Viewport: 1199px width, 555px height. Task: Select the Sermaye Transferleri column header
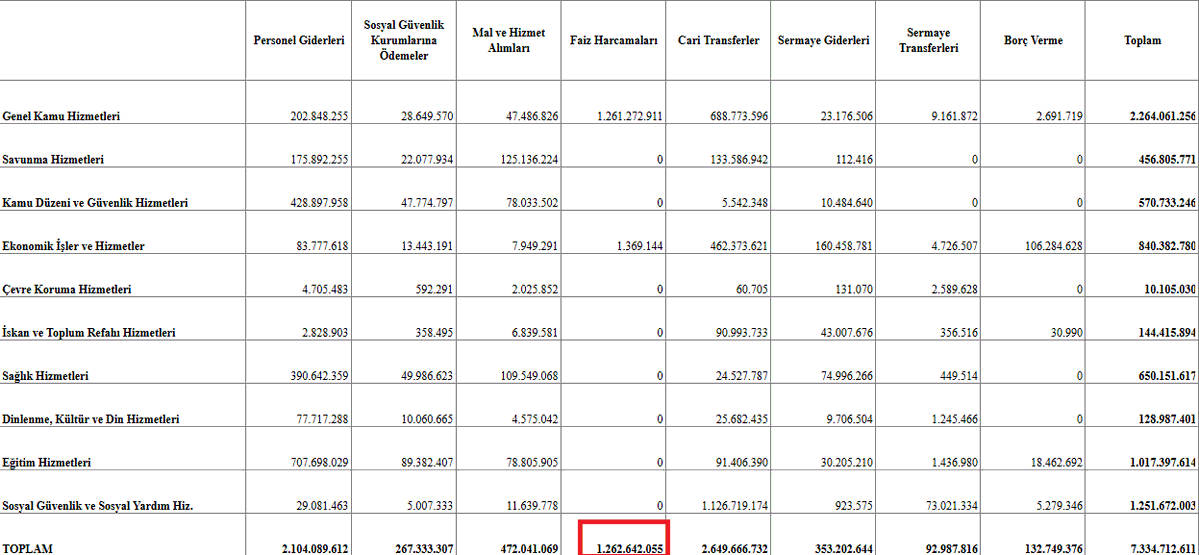(x=928, y=41)
